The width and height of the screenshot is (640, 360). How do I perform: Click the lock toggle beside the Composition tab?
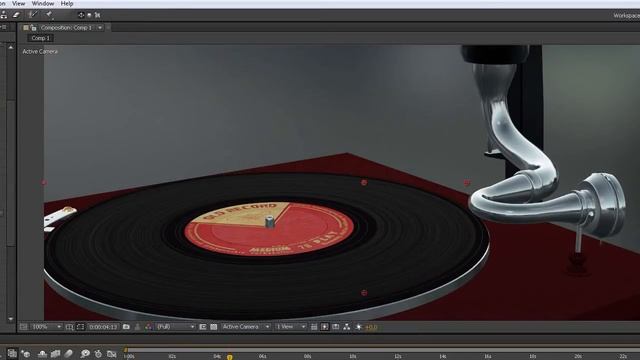pos(33,28)
